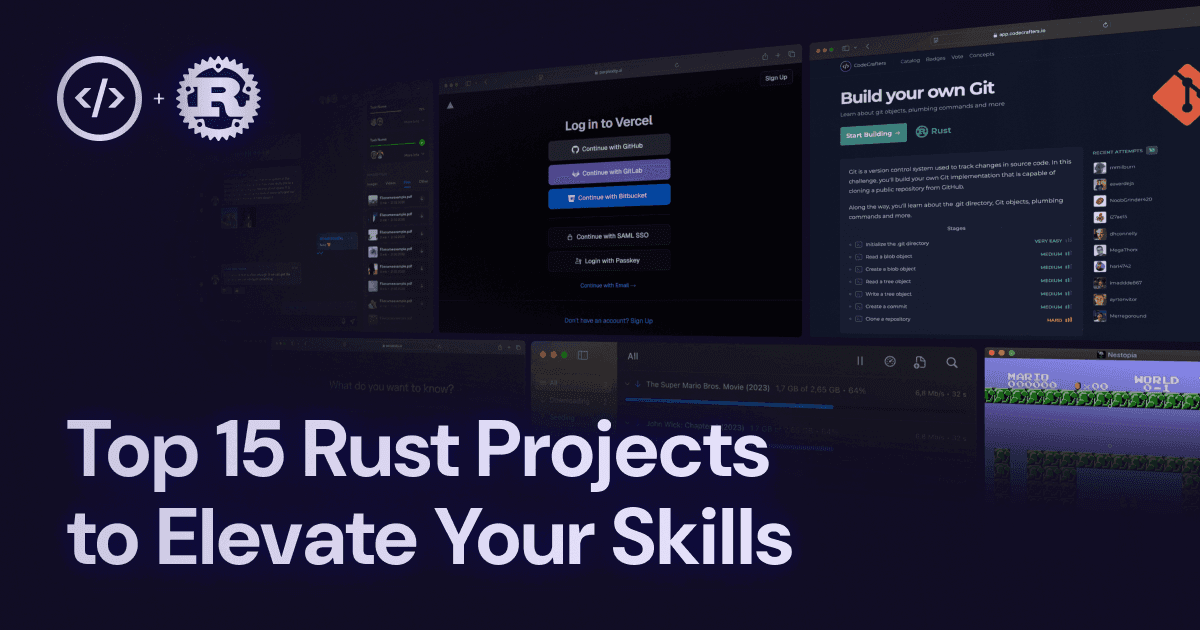Click the MegaThor avatar under Recent Attempts
Screen dimensions: 1200x630
[1101, 248]
